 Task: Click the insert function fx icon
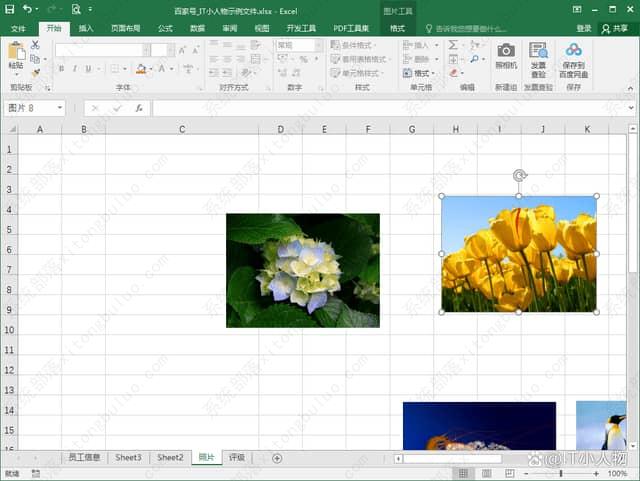tap(138, 108)
